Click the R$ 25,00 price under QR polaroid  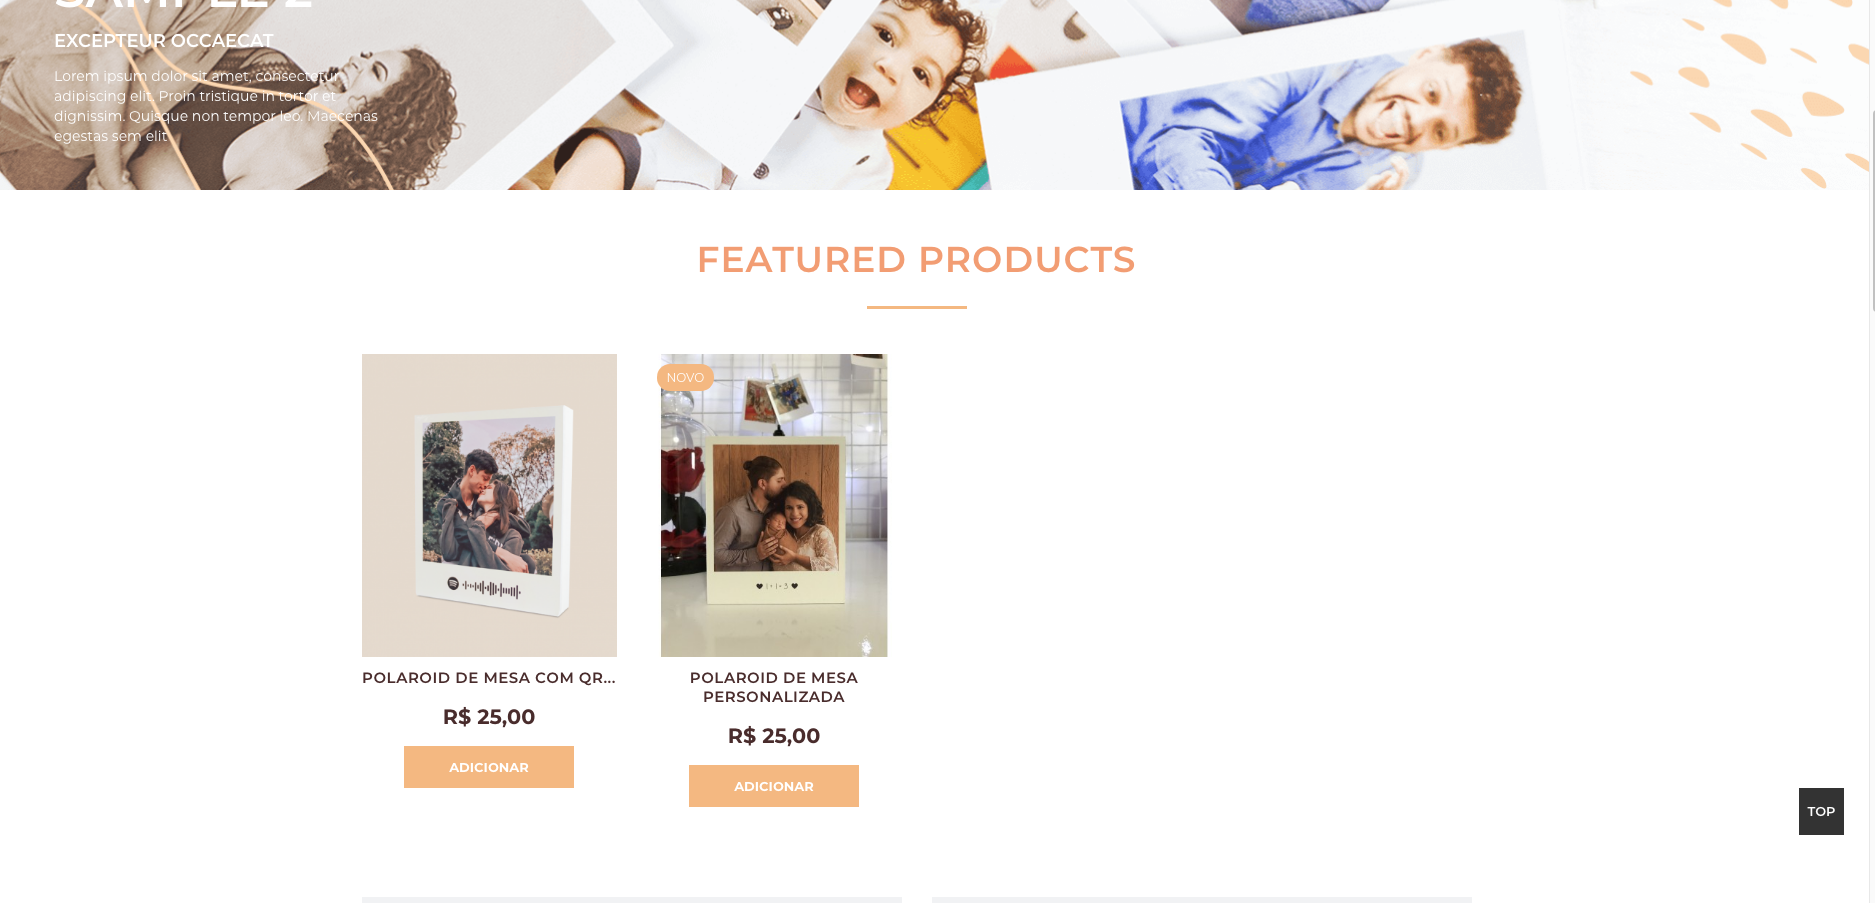(489, 717)
